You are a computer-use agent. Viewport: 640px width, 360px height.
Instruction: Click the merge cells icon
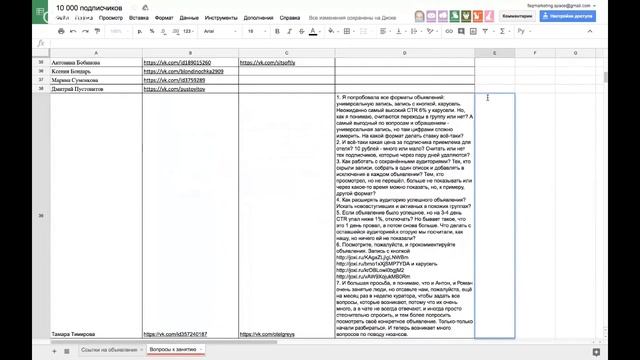[x=363, y=31]
